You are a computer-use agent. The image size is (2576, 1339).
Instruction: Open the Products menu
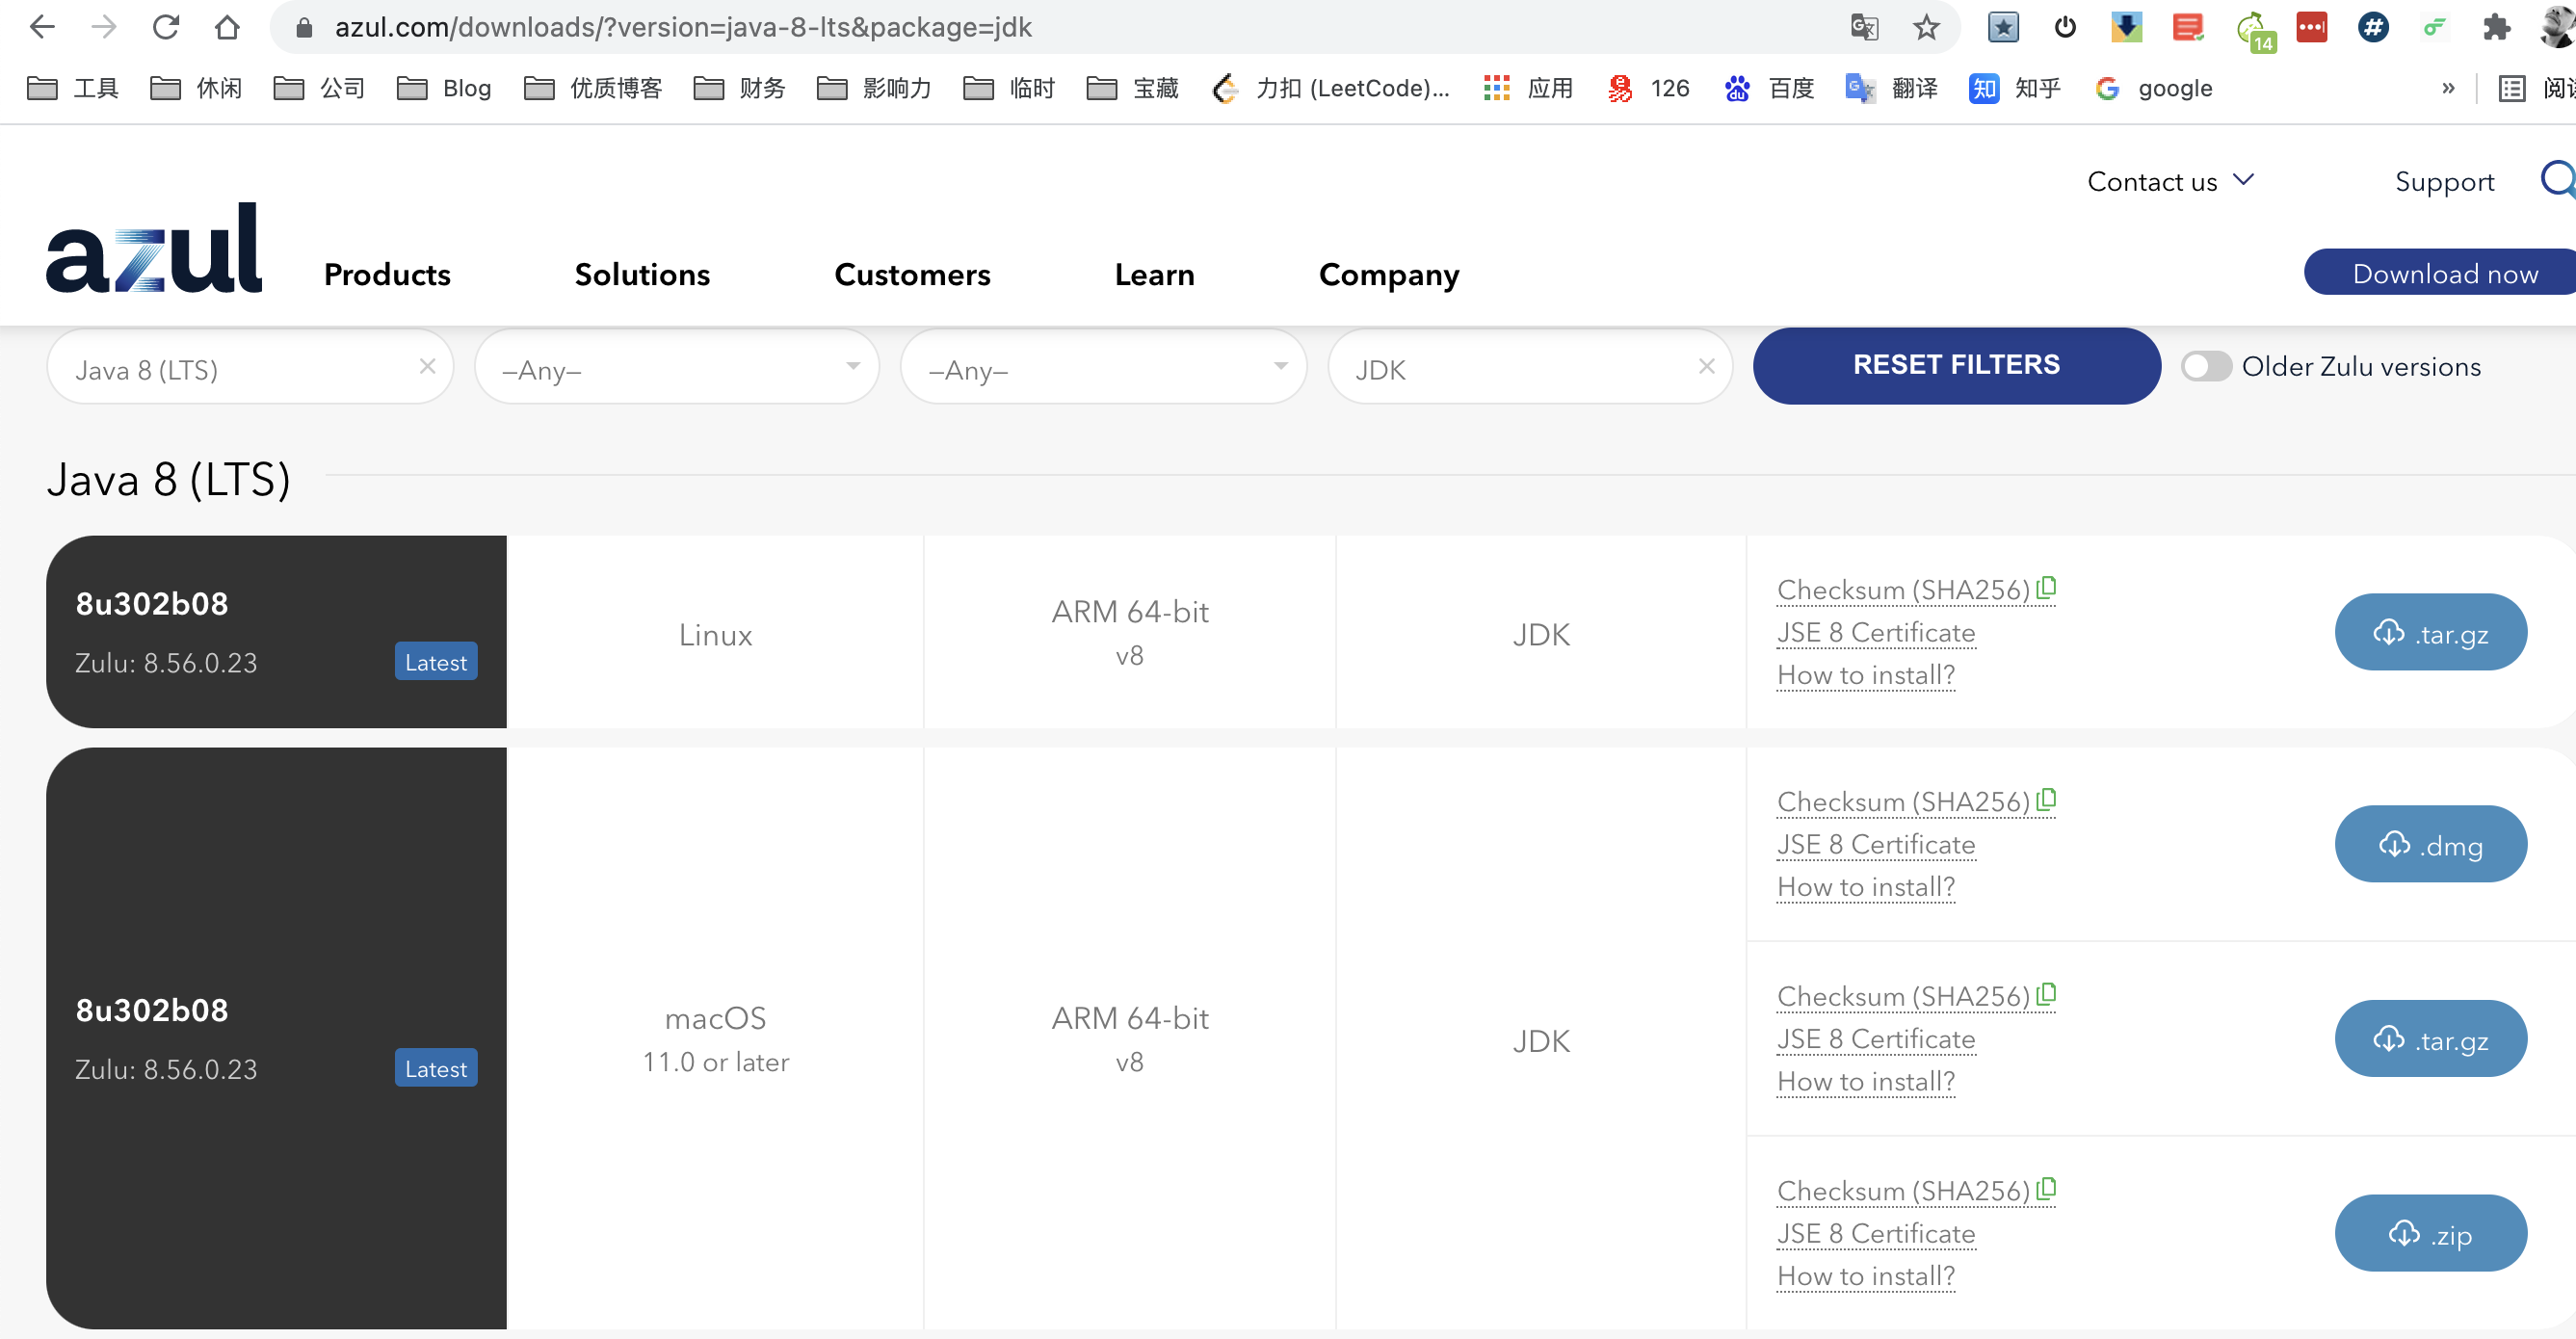(387, 274)
